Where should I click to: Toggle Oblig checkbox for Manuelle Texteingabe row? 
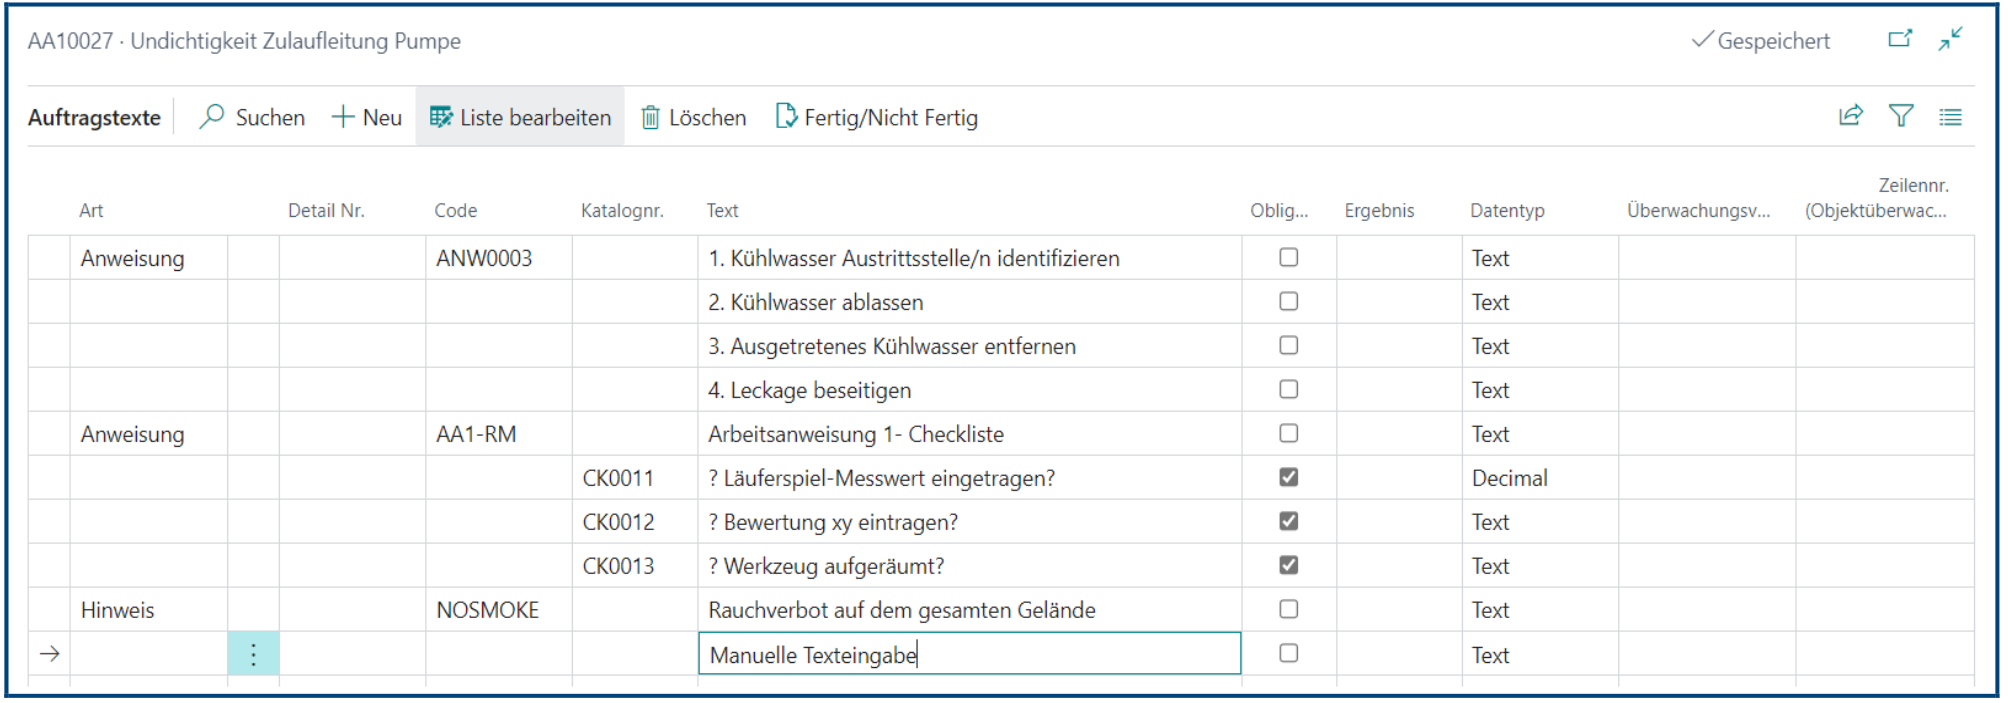pyautogui.click(x=1289, y=654)
